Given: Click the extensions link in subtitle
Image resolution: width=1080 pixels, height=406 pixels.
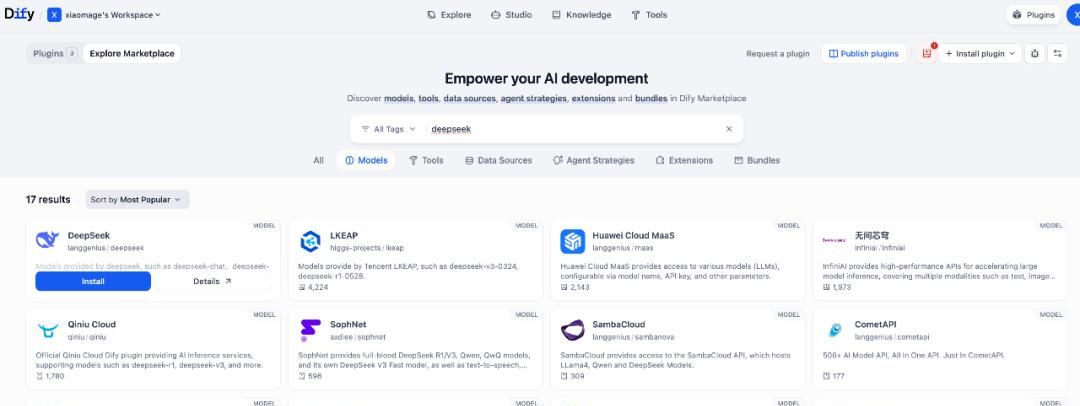Looking at the screenshot, I should pos(593,99).
